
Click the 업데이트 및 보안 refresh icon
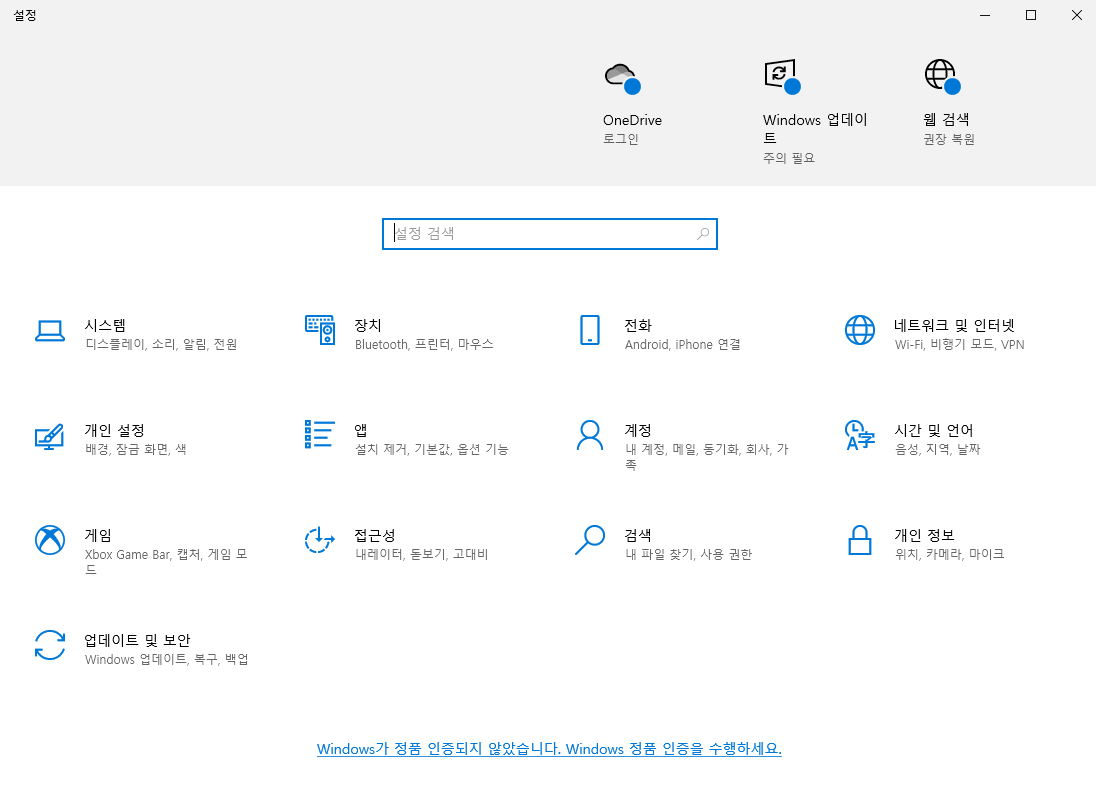click(x=50, y=645)
